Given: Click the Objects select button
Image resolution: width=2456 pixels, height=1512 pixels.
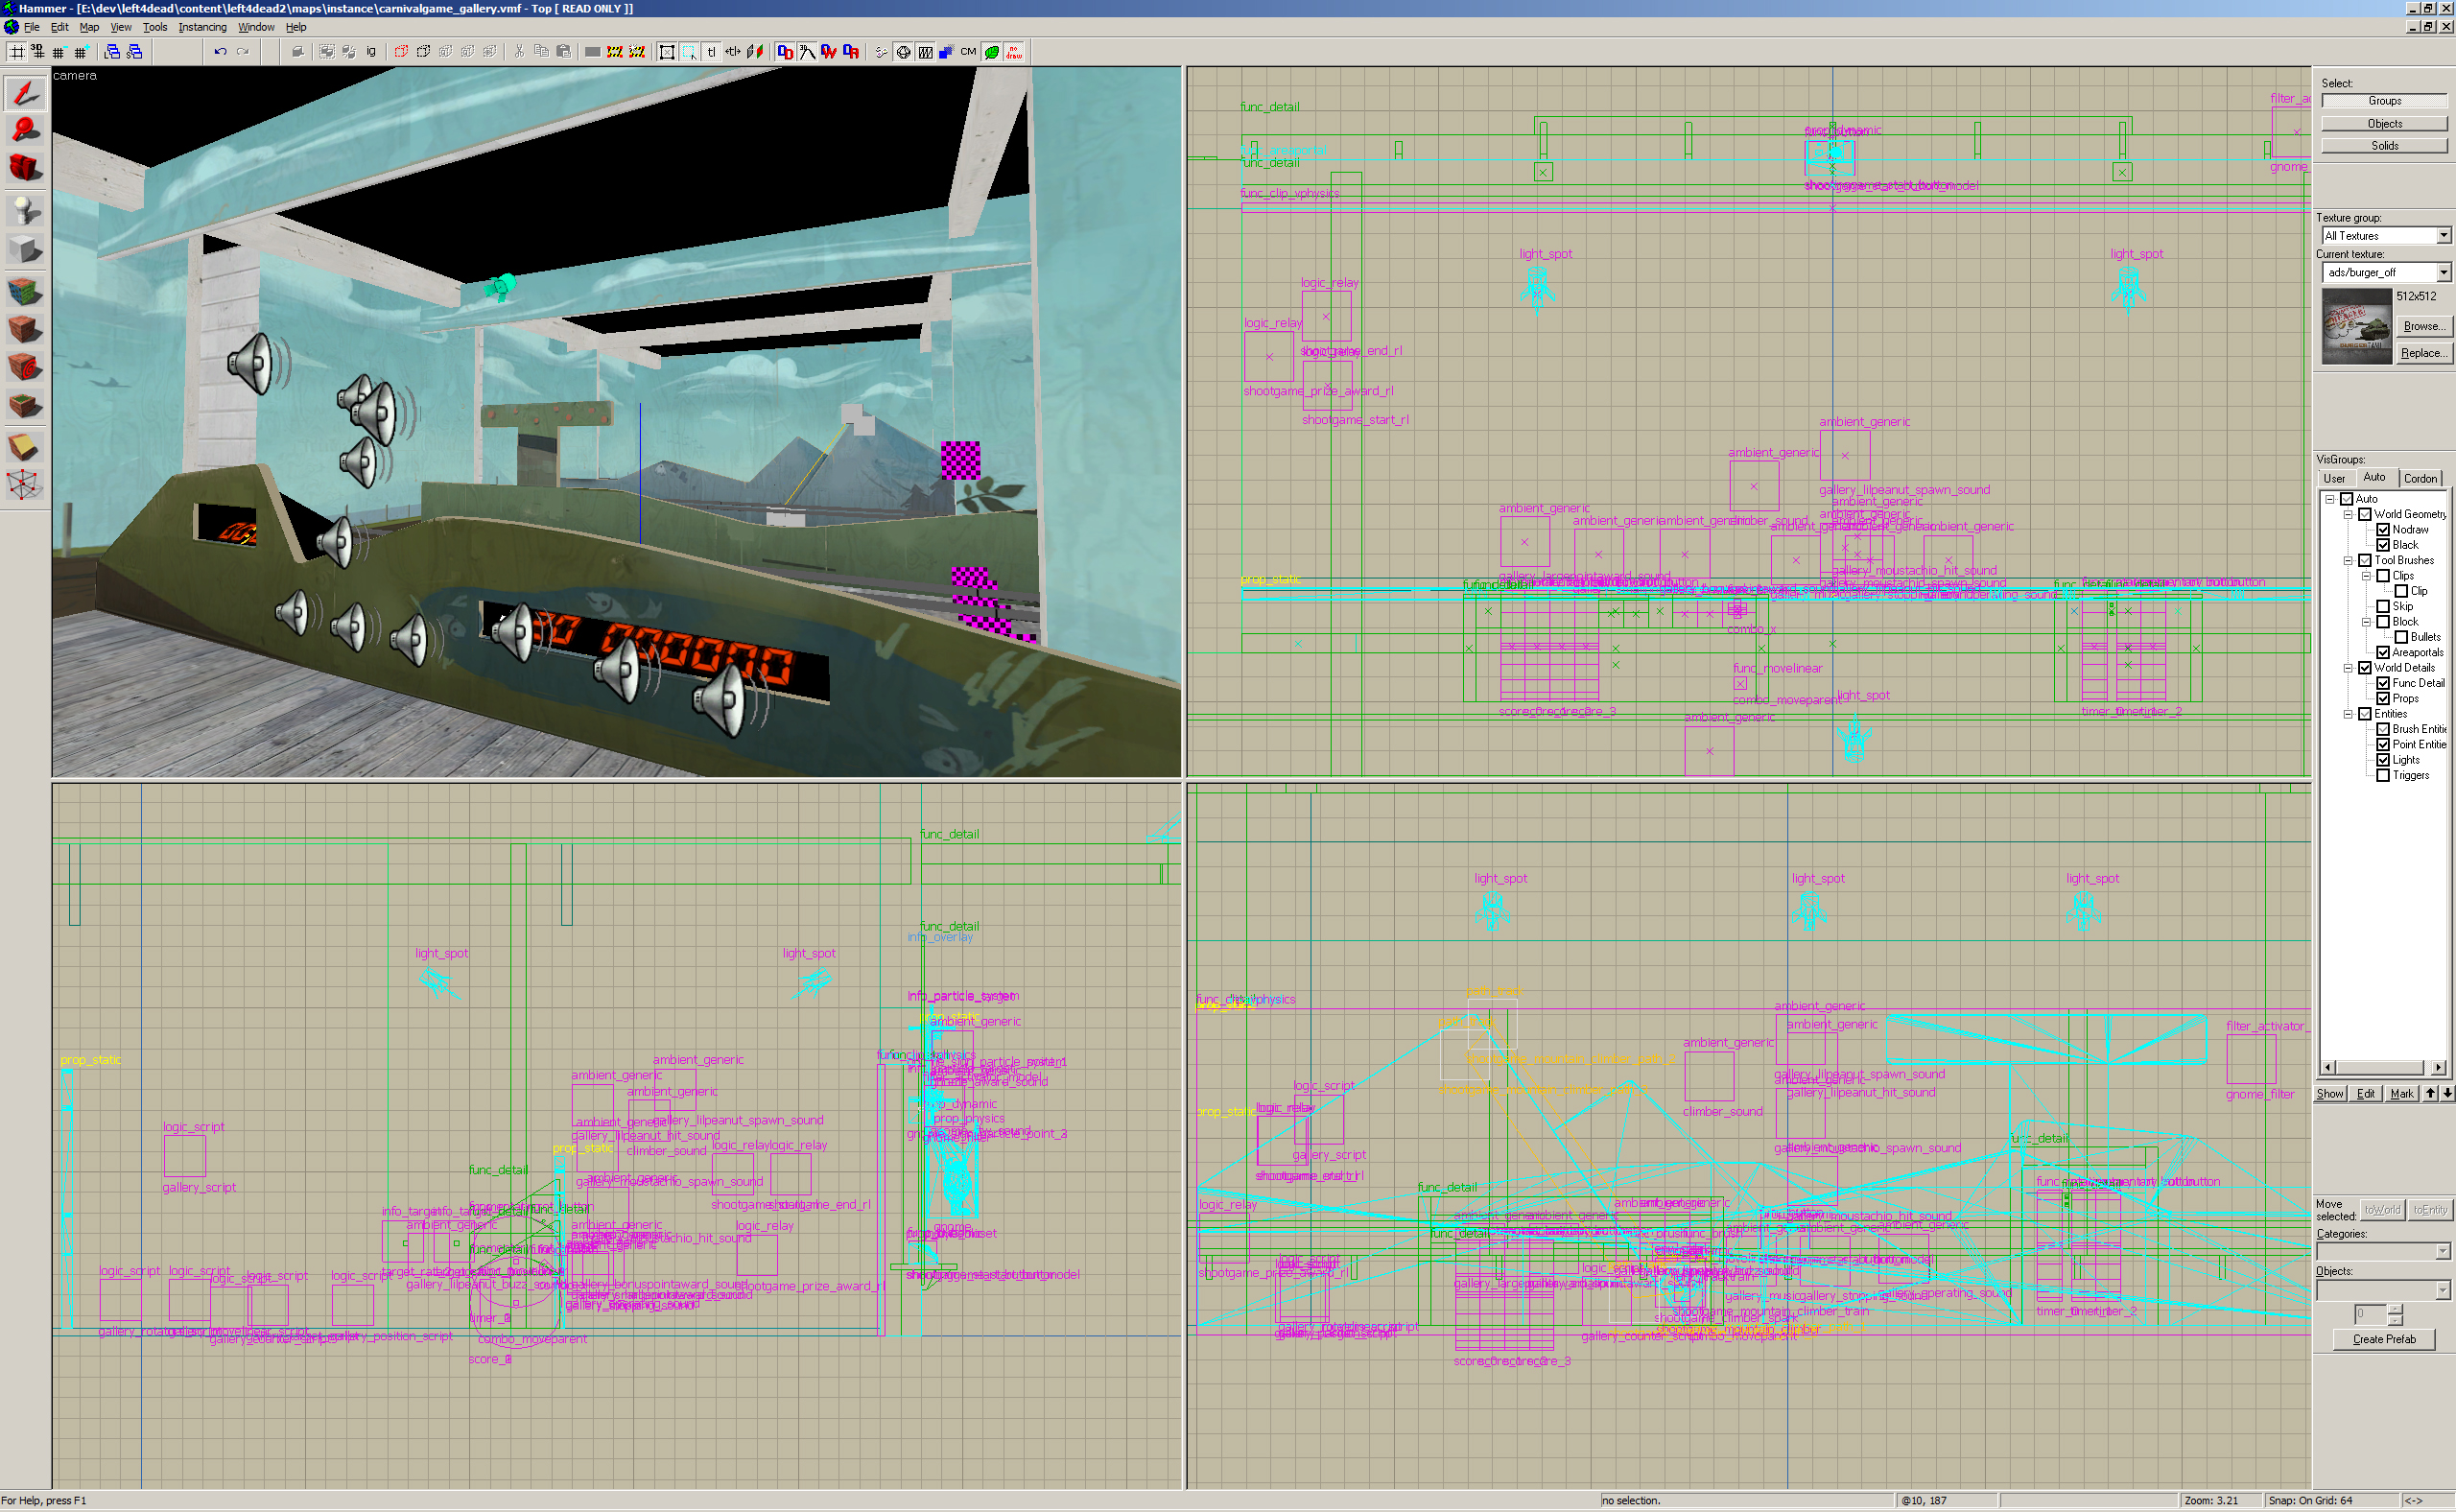Looking at the screenshot, I should [2384, 123].
